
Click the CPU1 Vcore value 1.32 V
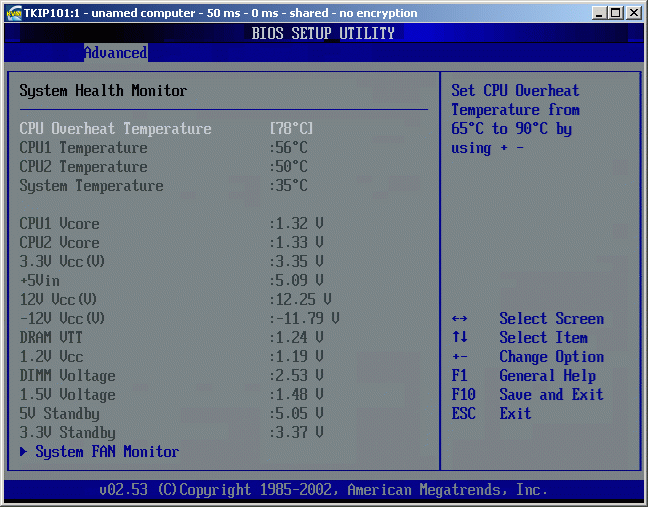[x=296, y=224]
